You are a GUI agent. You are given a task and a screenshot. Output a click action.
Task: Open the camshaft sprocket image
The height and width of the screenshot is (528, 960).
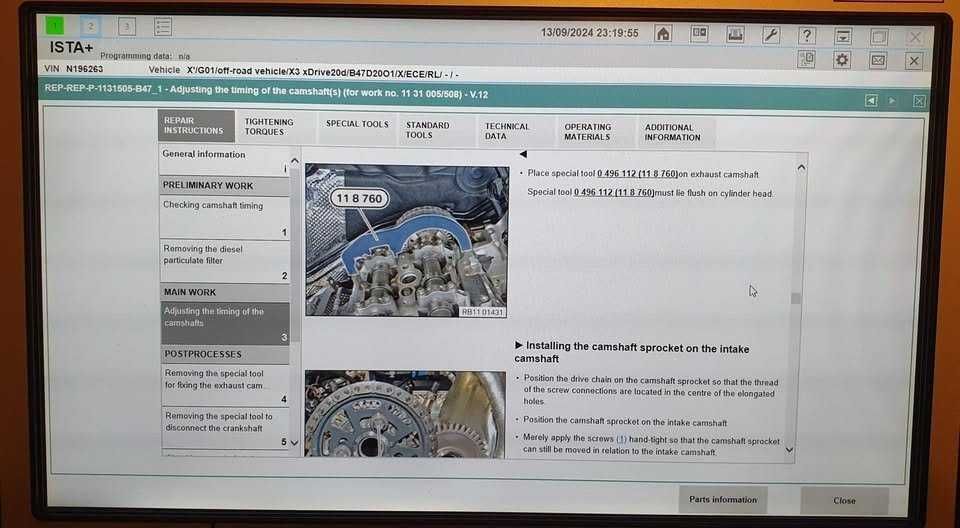[405, 413]
